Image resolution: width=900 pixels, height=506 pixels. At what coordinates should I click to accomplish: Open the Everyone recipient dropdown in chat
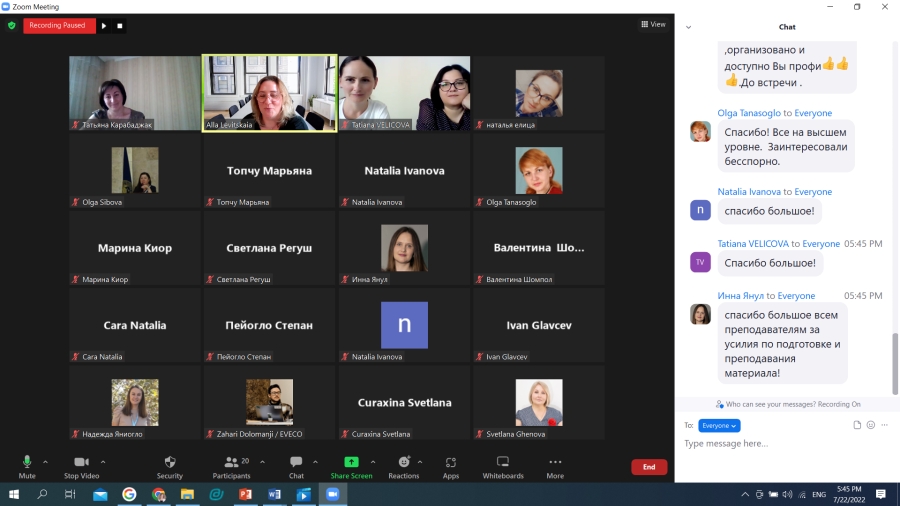tap(719, 425)
